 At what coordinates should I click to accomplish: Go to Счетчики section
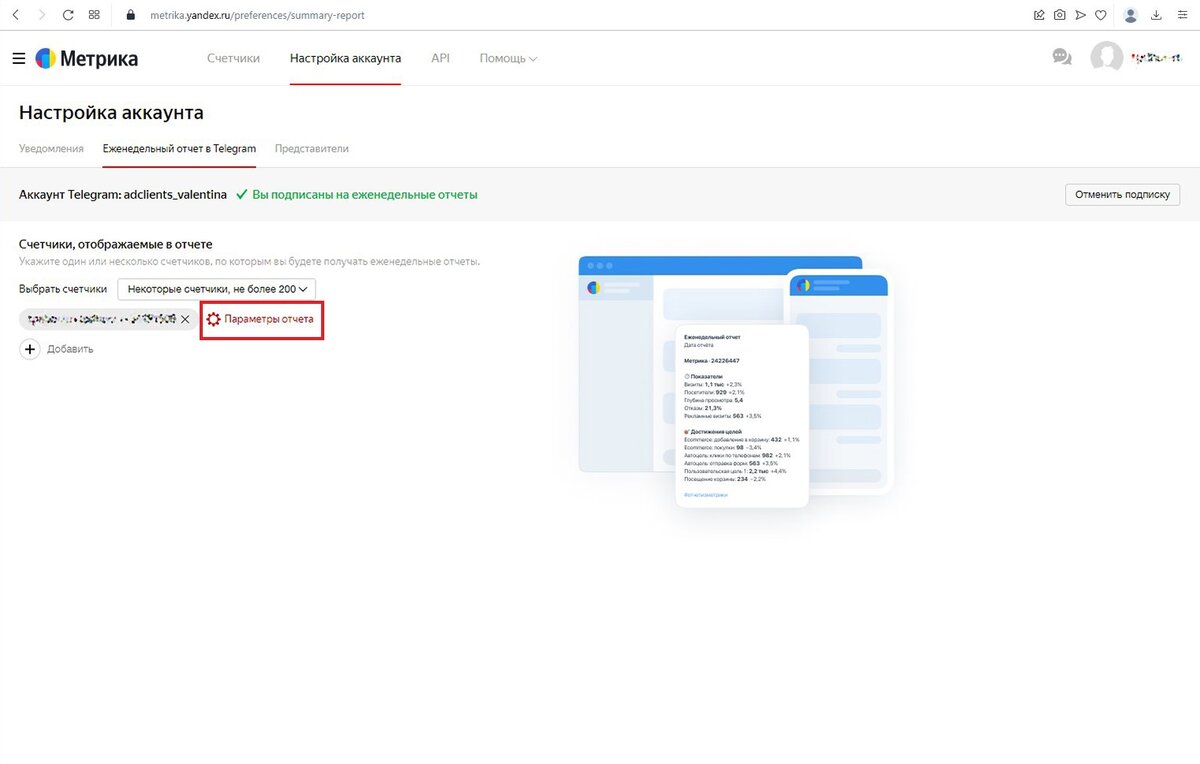pos(233,58)
